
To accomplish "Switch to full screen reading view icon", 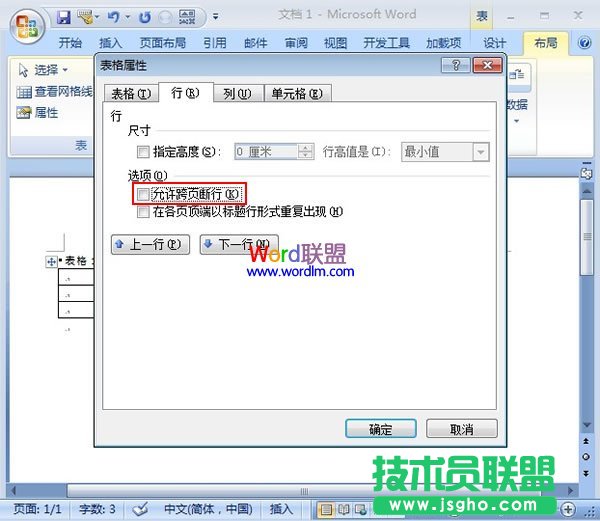I will (x=344, y=510).
